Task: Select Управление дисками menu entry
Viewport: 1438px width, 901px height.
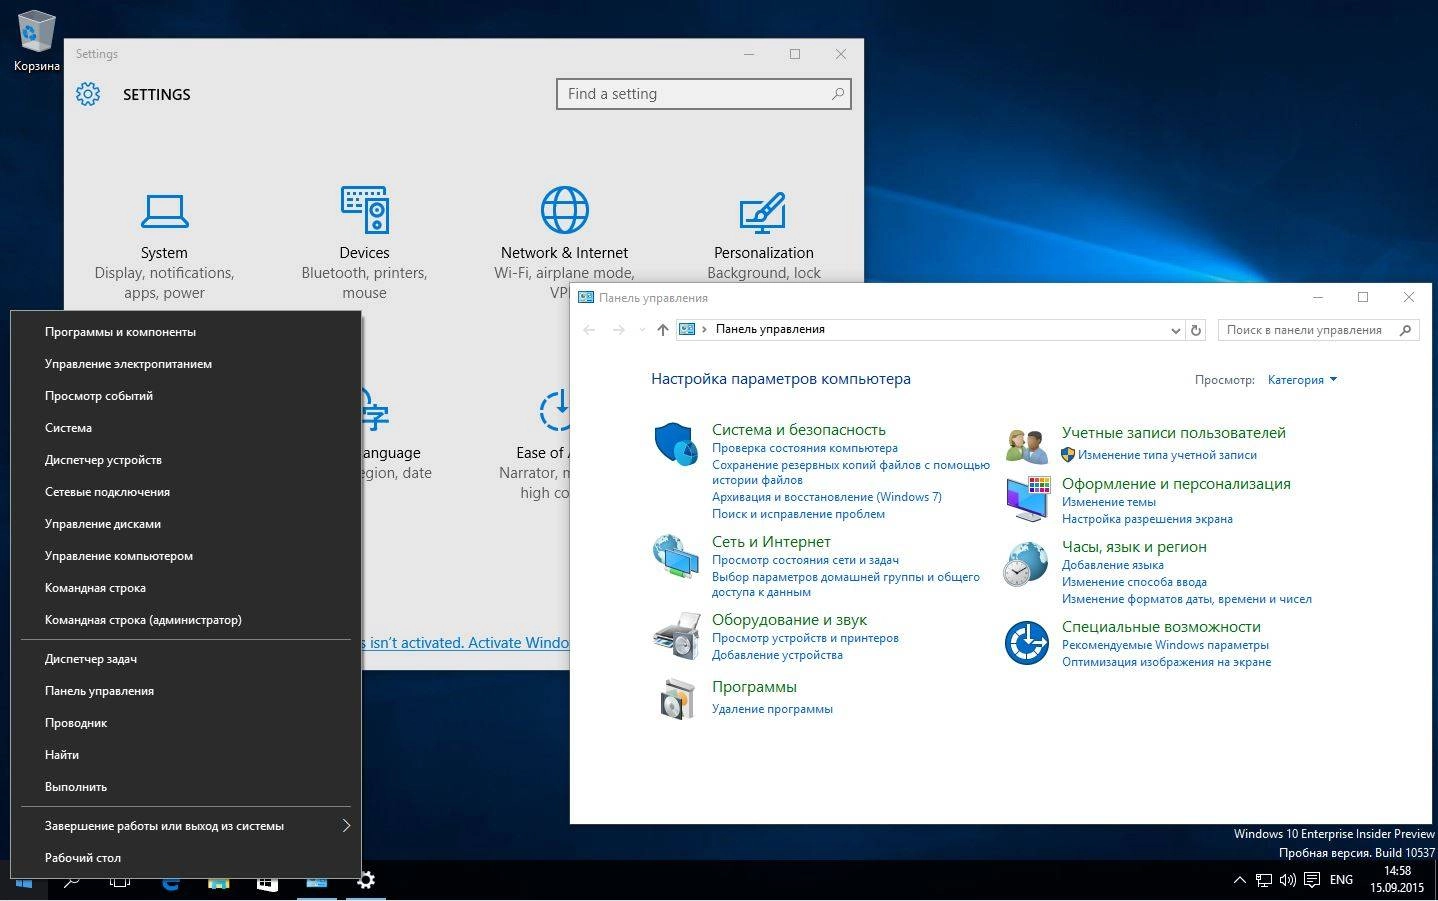Action: point(185,524)
